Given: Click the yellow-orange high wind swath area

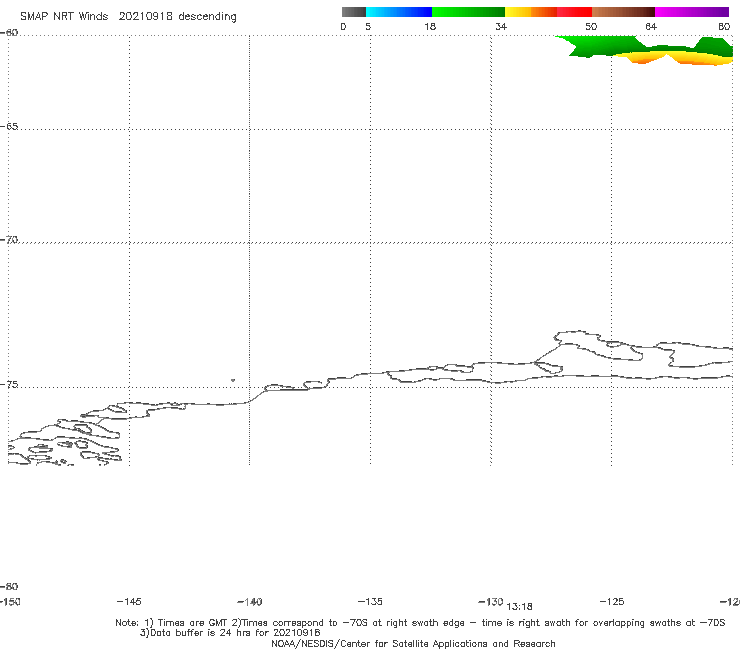Looking at the screenshot, I should [x=675, y=58].
